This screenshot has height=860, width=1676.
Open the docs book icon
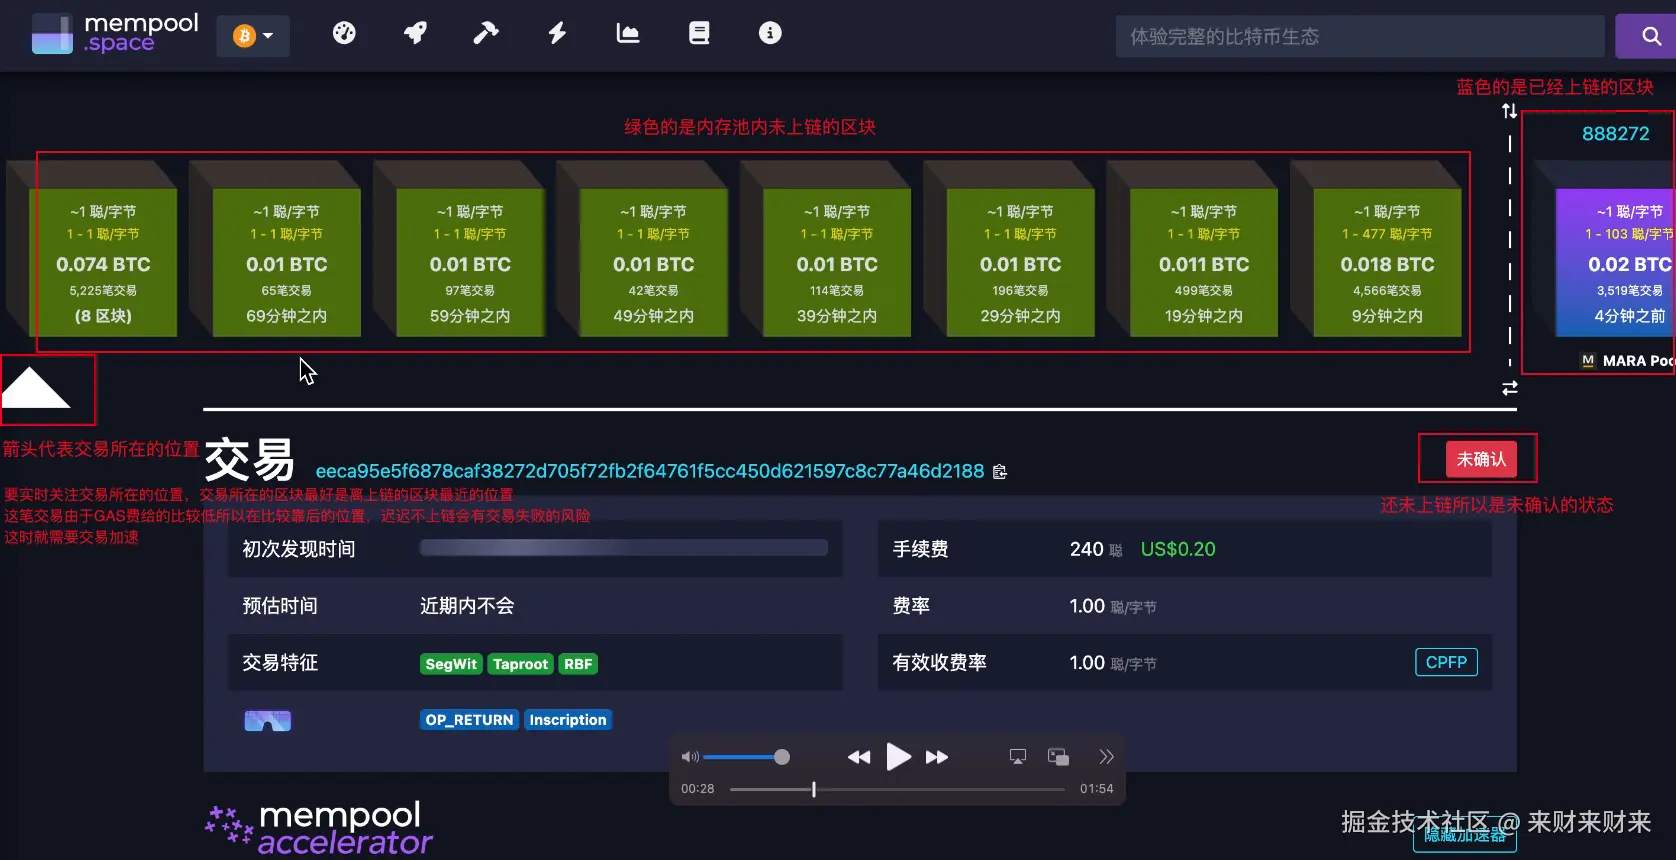point(699,33)
